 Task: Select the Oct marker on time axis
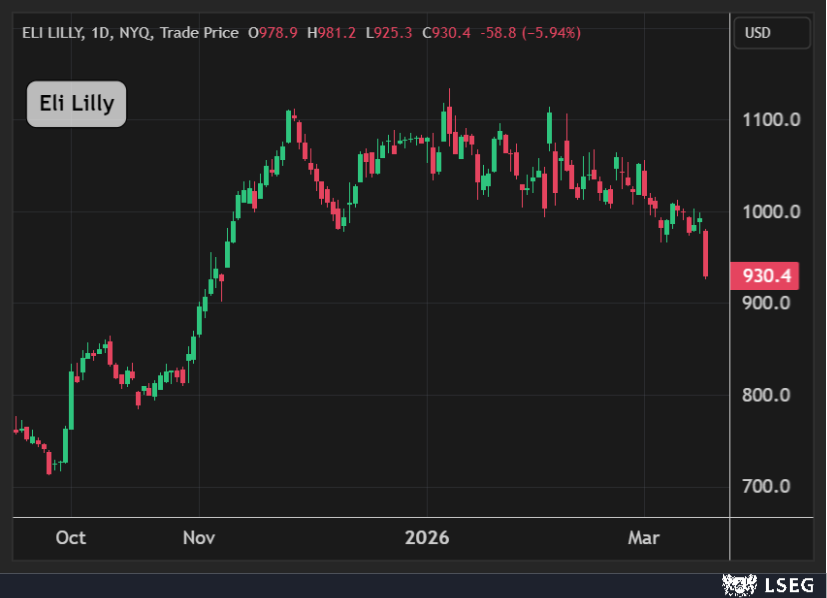[71, 538]
